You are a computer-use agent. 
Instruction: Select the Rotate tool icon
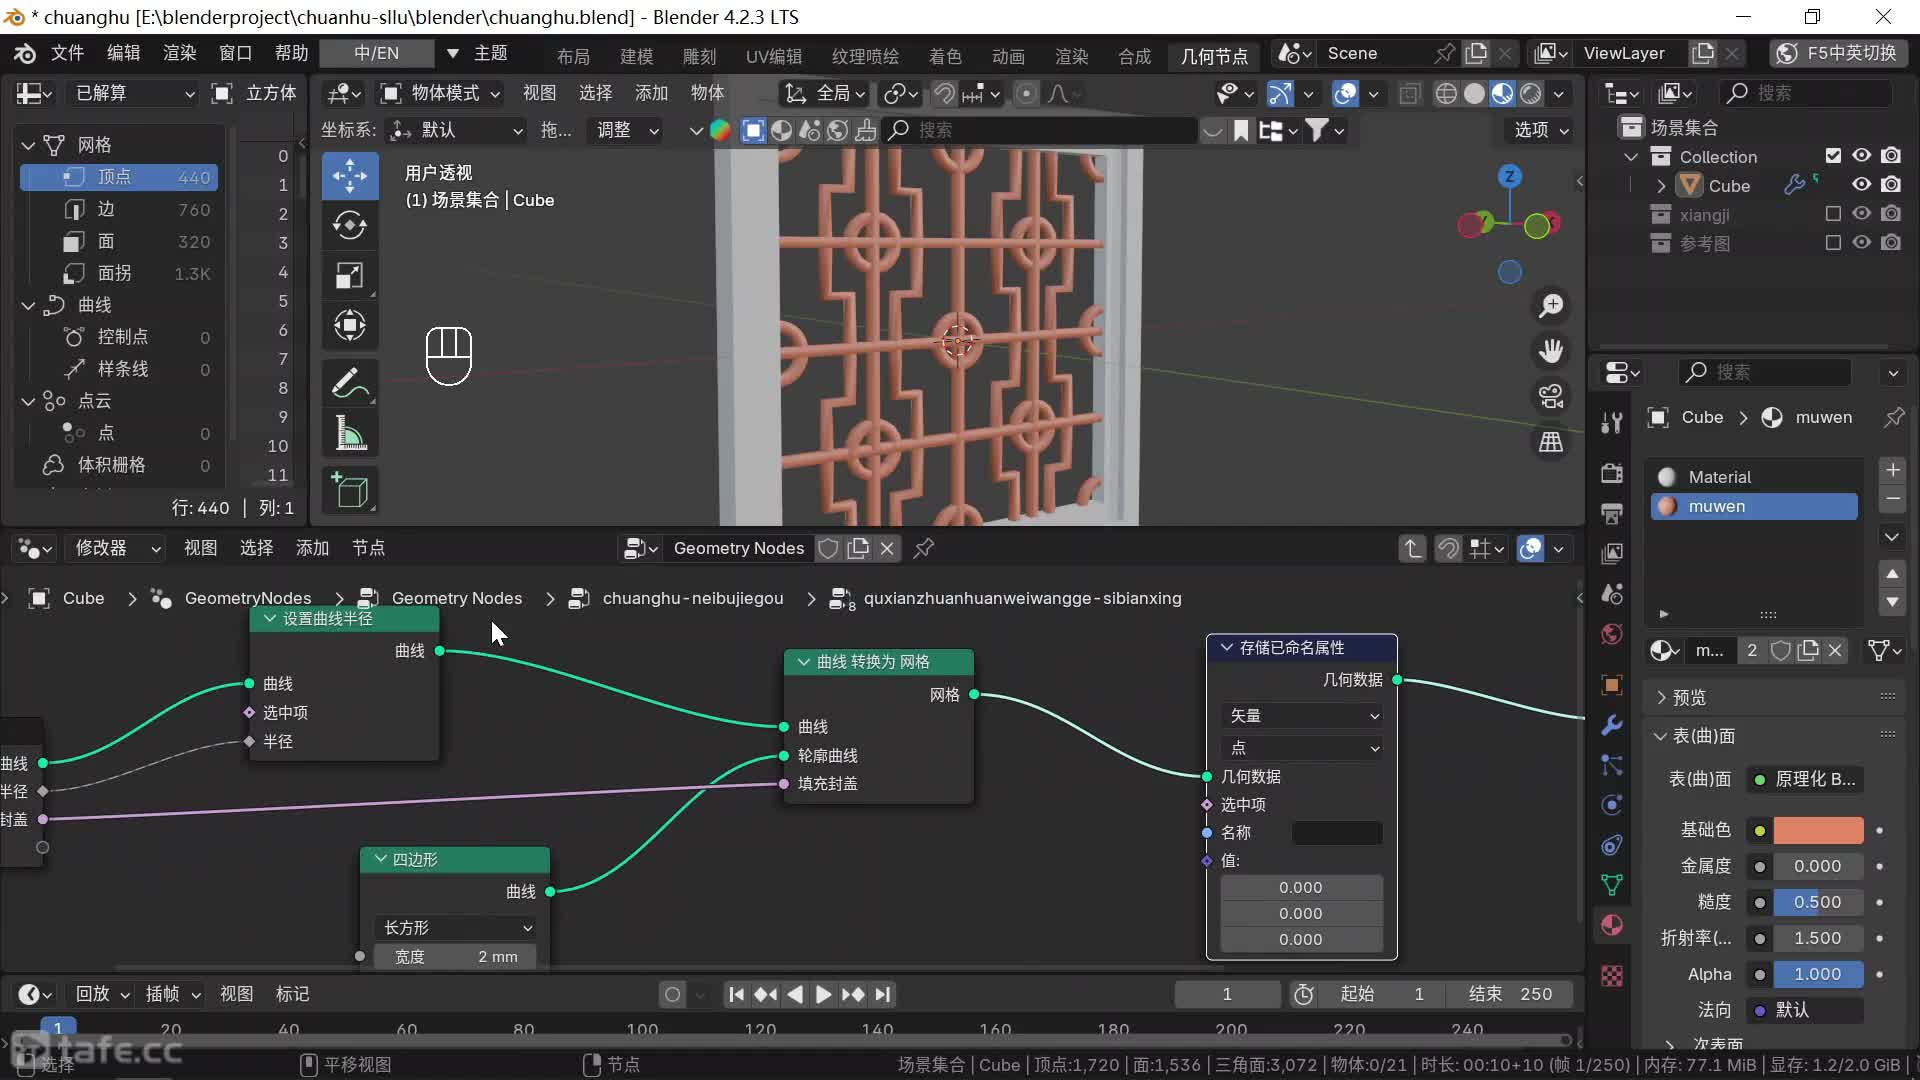[x=350, y=225]
